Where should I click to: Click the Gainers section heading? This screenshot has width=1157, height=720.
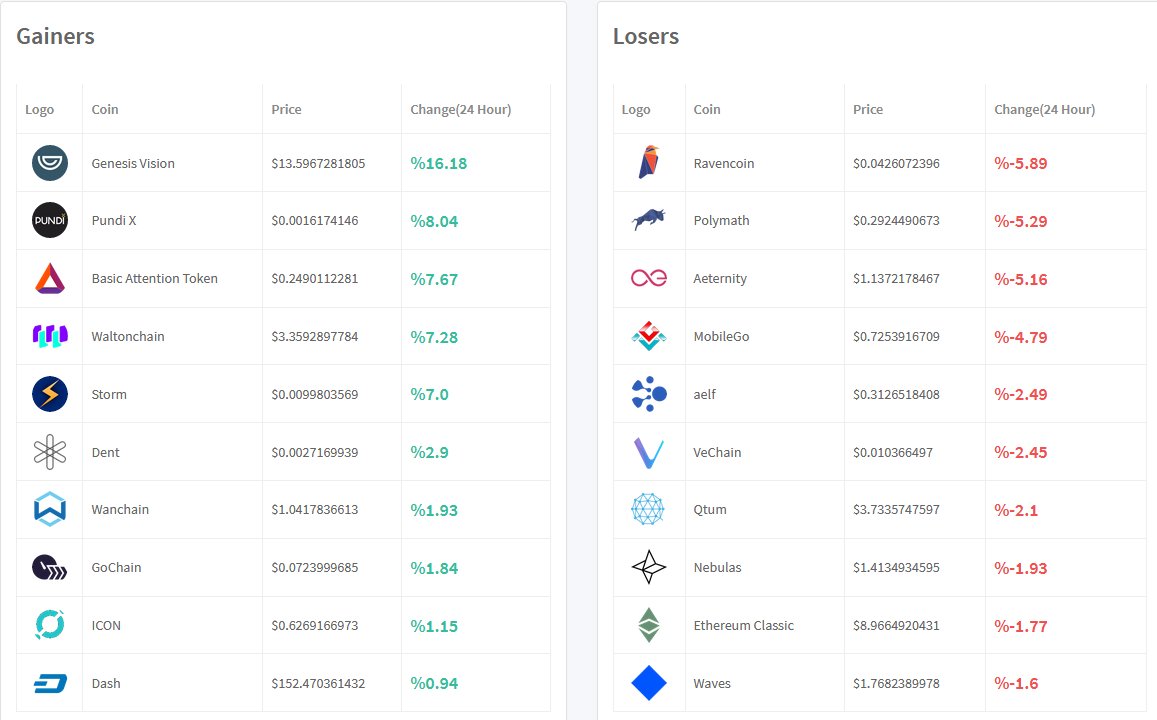pos(55,36)
